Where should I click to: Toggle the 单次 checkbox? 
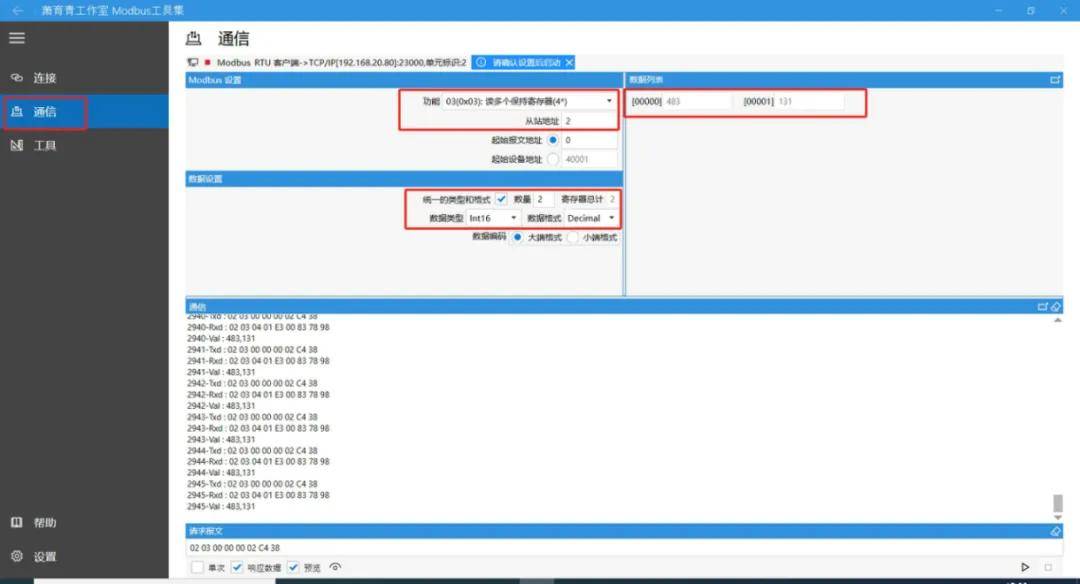coord(197,567)
